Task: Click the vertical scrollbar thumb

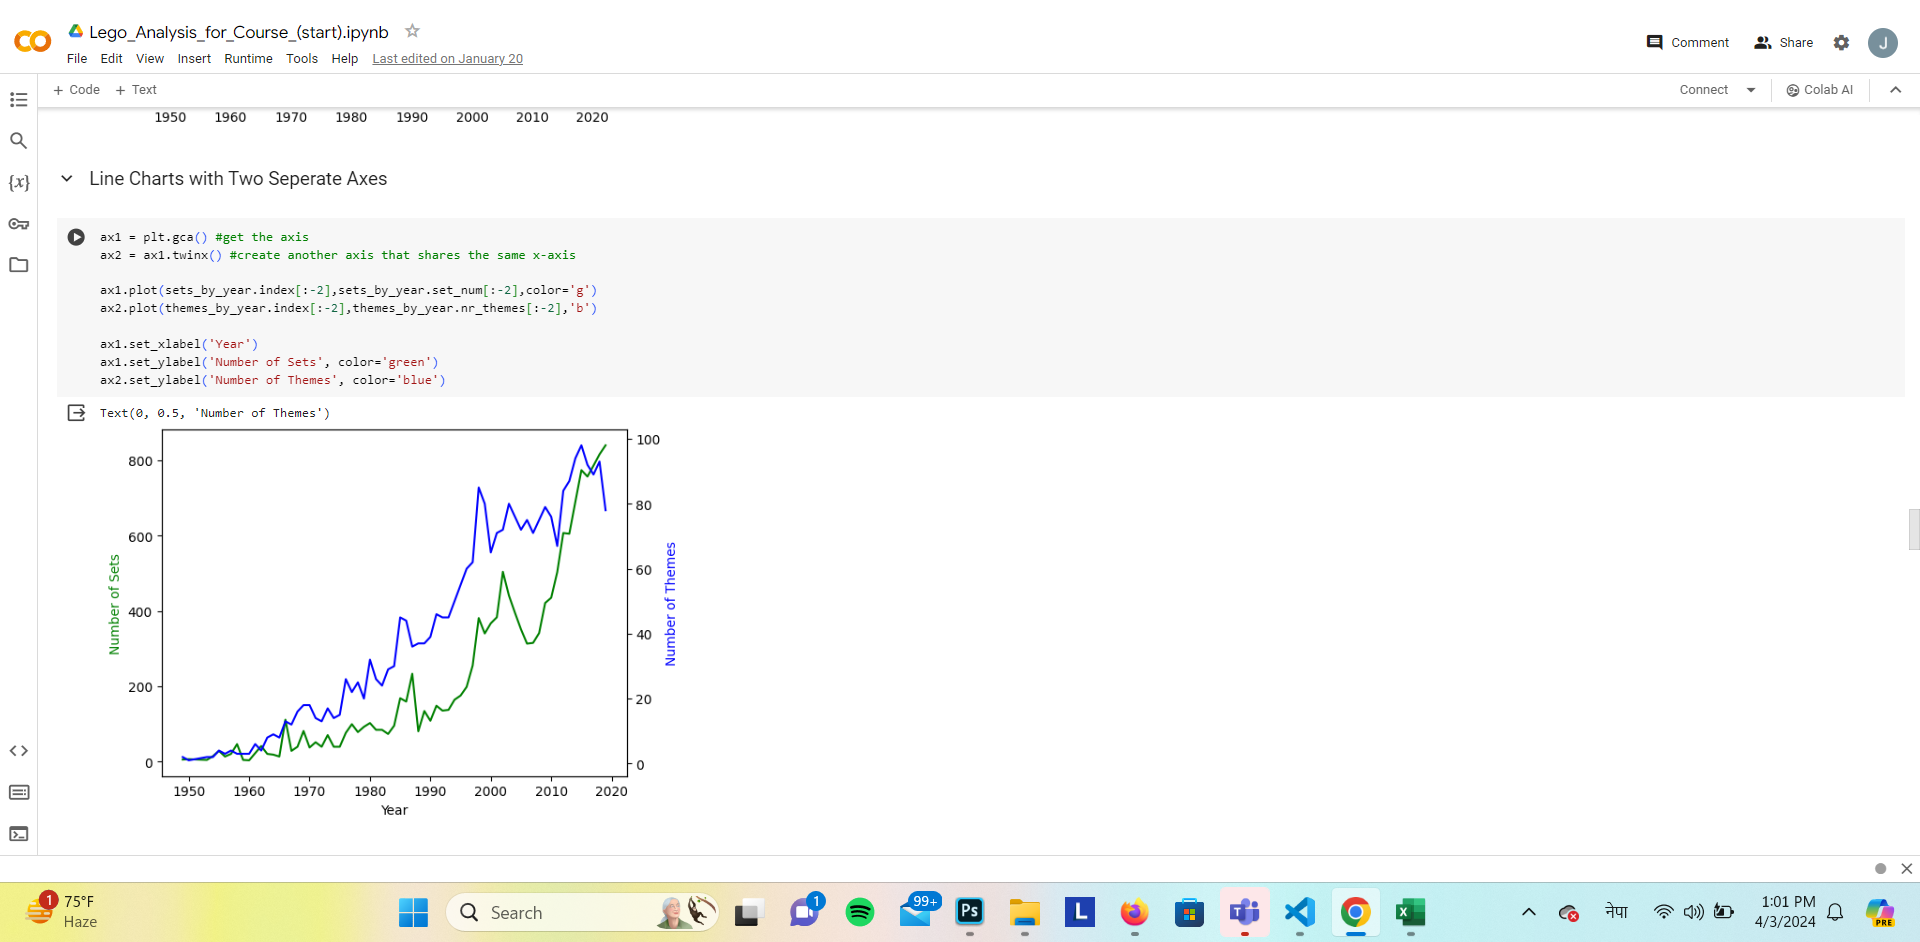Action: (x=1913, y=529)
